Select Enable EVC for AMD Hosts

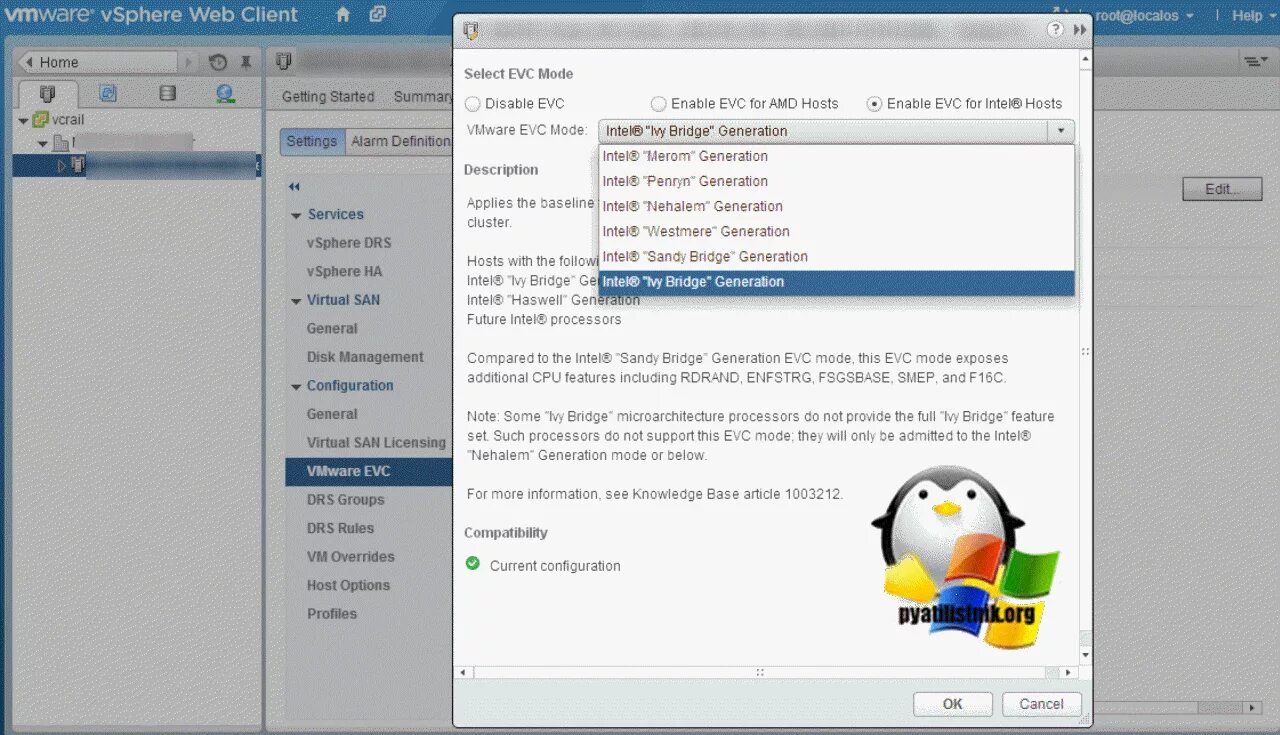tap(658, 104)
